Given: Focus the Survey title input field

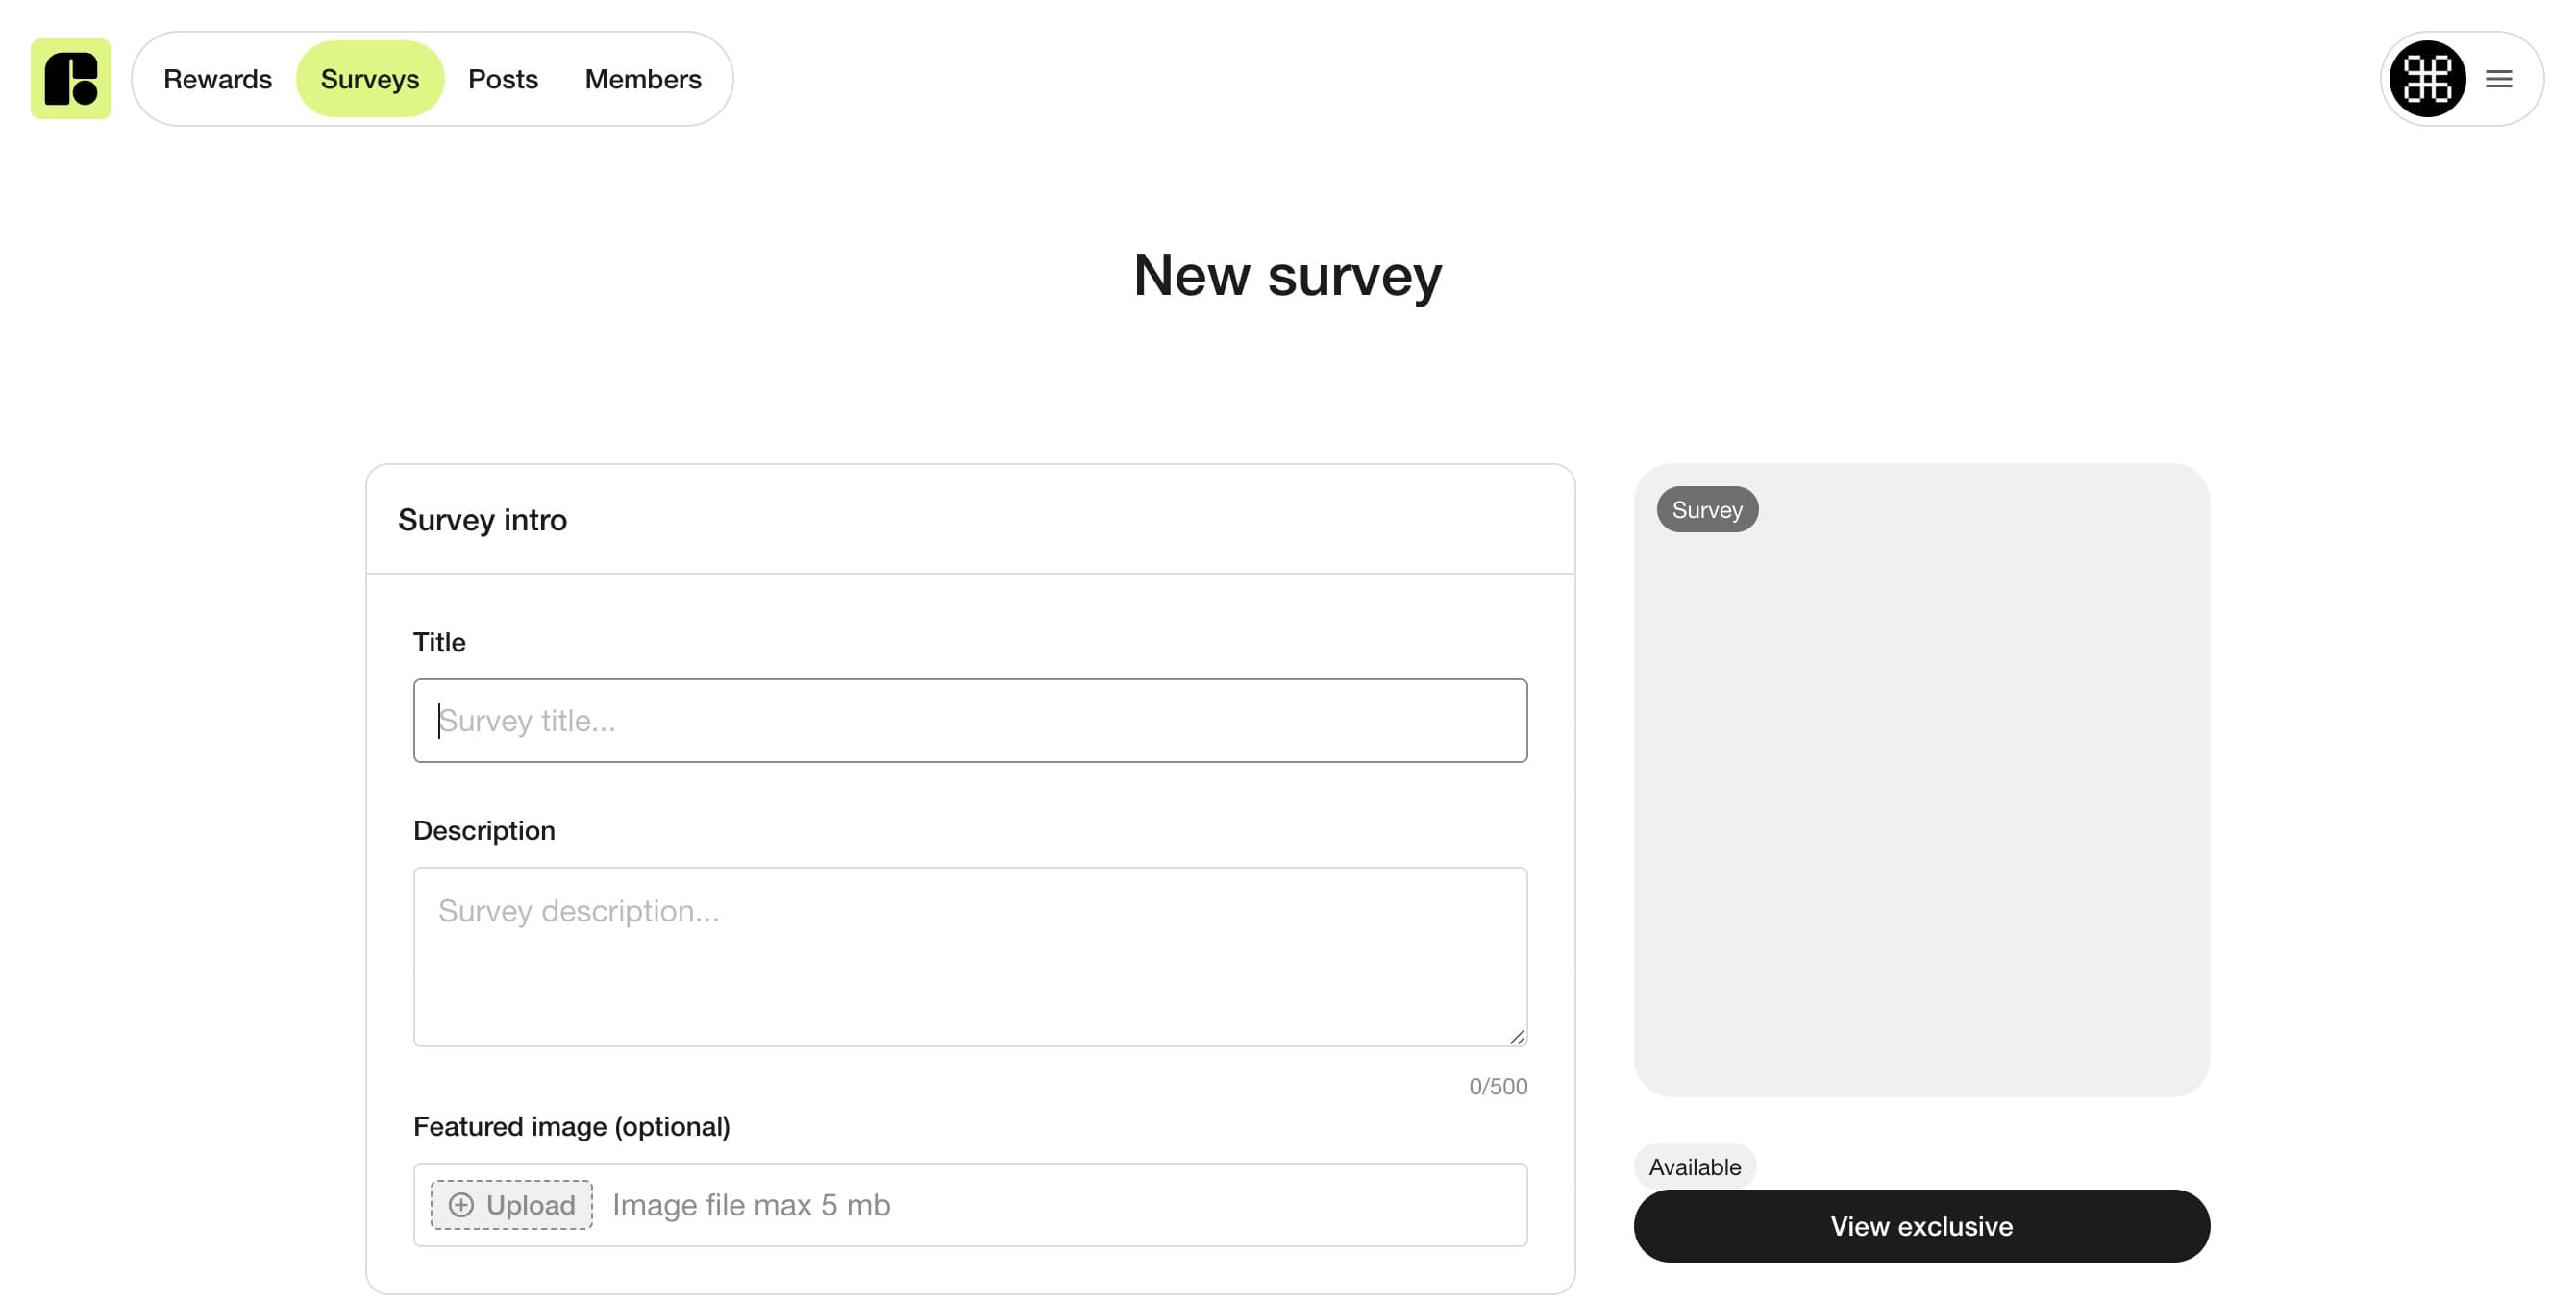Looking at the screenshot, I should pos(970,720).
